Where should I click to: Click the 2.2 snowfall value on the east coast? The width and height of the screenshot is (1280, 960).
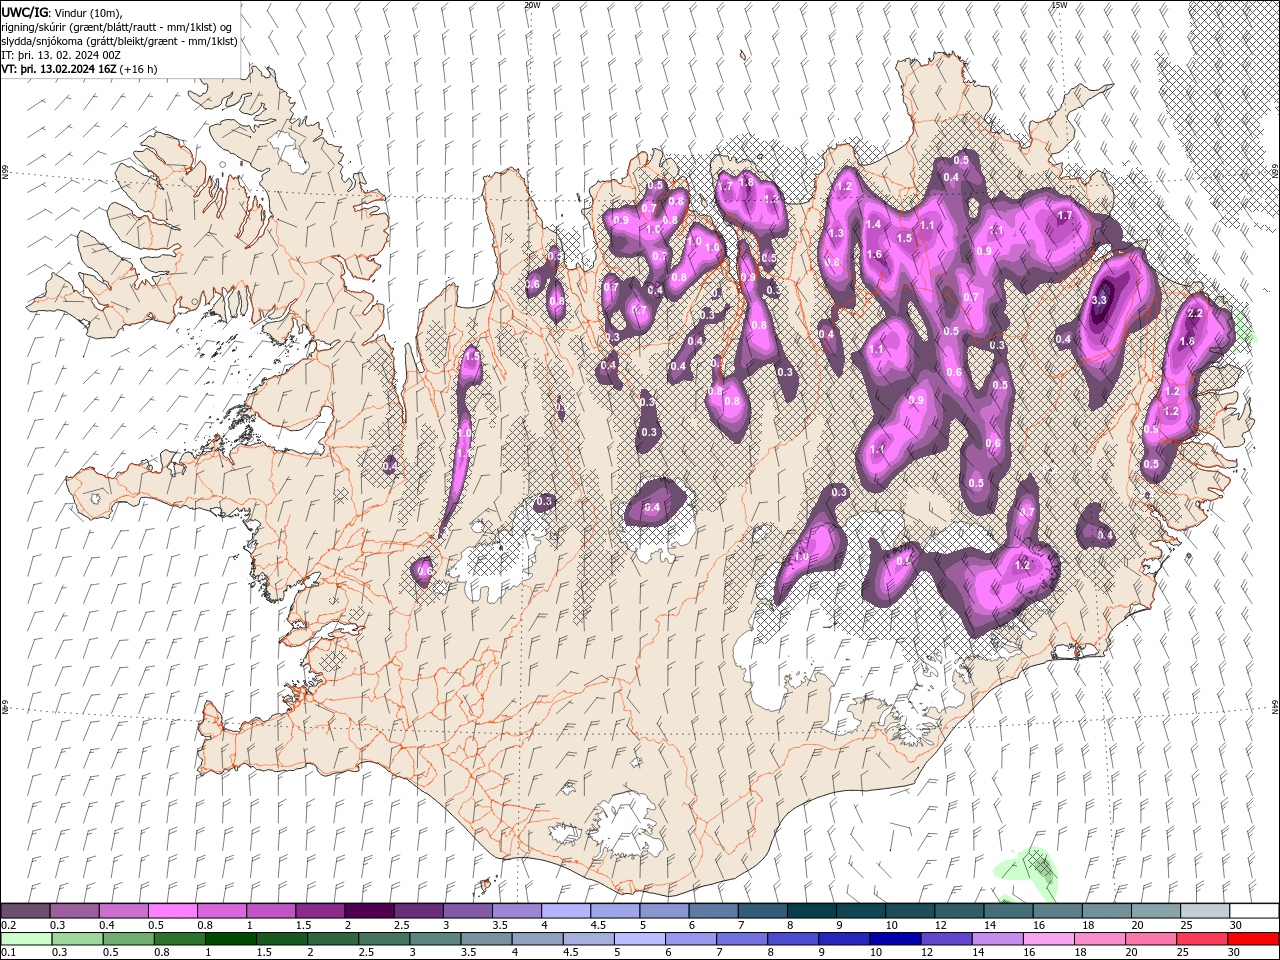(x=1194, y=313)
